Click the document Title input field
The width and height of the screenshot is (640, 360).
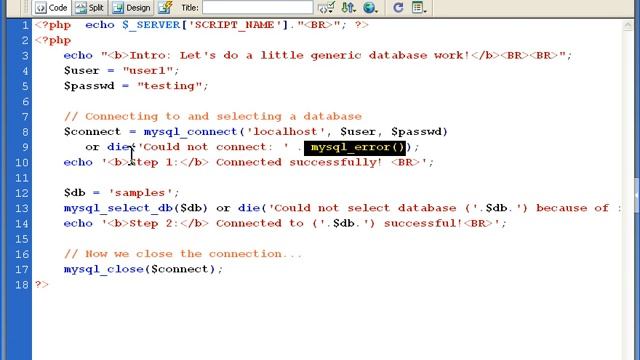point(258,7)
